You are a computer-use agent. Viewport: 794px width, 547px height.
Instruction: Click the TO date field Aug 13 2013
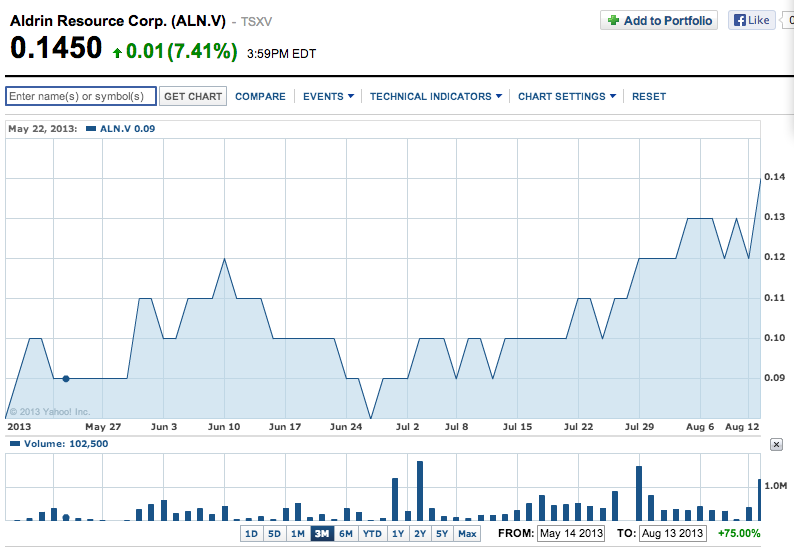672,533
